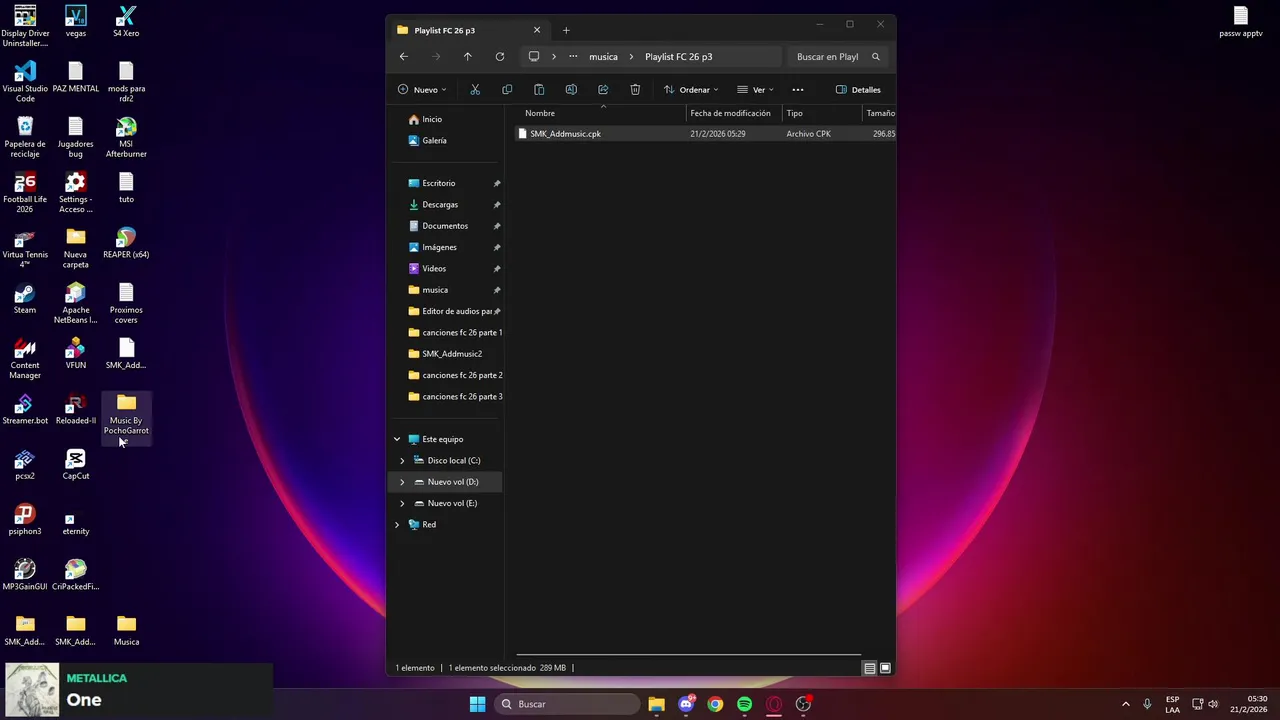
Task: Select the Streamer.bot desktop icon
Action: coord(25,409)
